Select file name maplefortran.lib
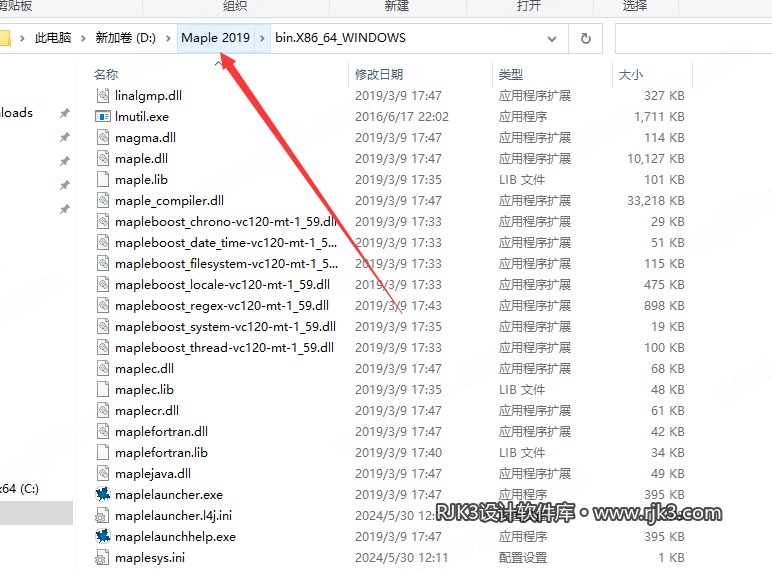This screenshot has width=772, height=569. (161, 453)
